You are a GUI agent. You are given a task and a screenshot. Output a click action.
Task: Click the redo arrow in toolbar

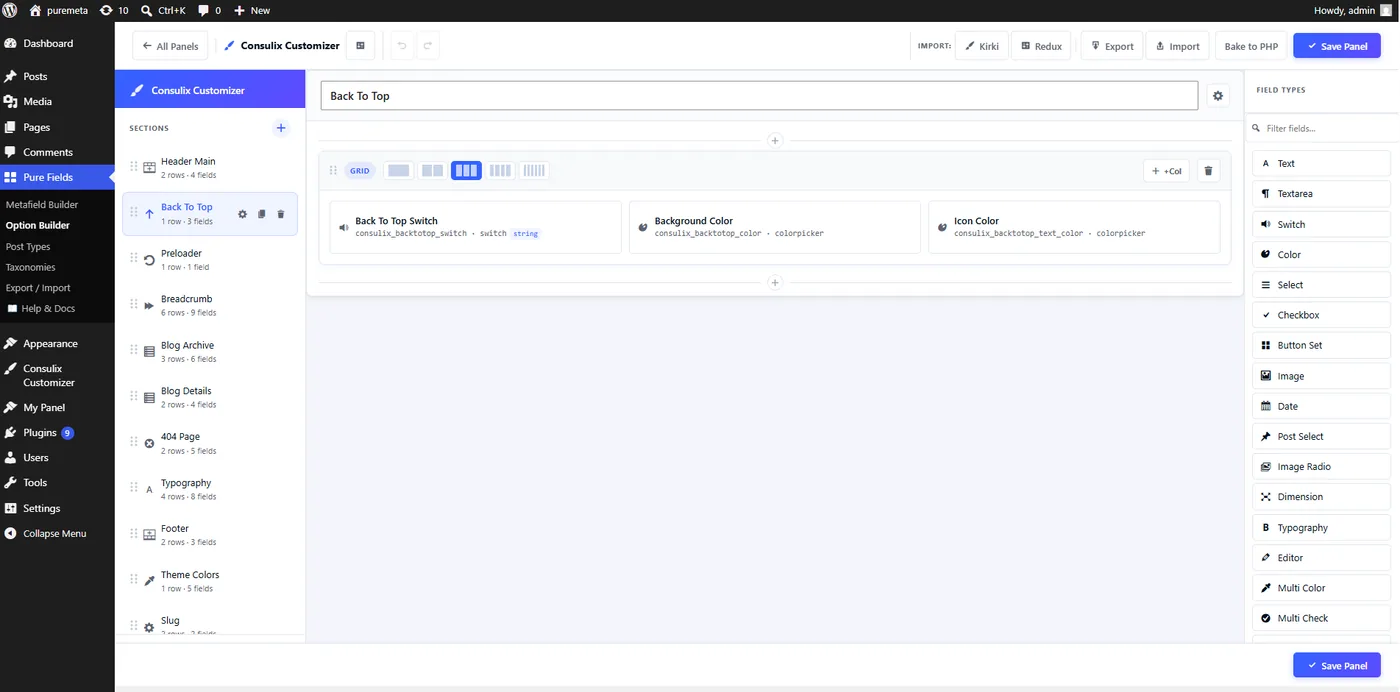coord(427,46)
